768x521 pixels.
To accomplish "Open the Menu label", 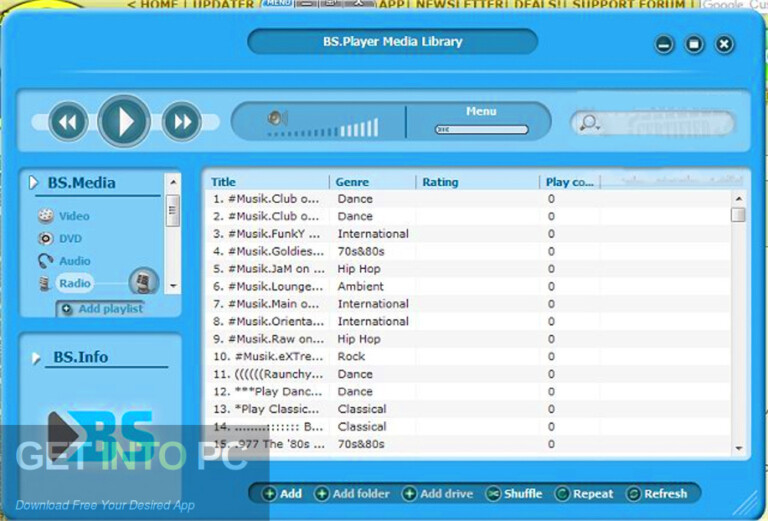I will [x=481, y=111].
